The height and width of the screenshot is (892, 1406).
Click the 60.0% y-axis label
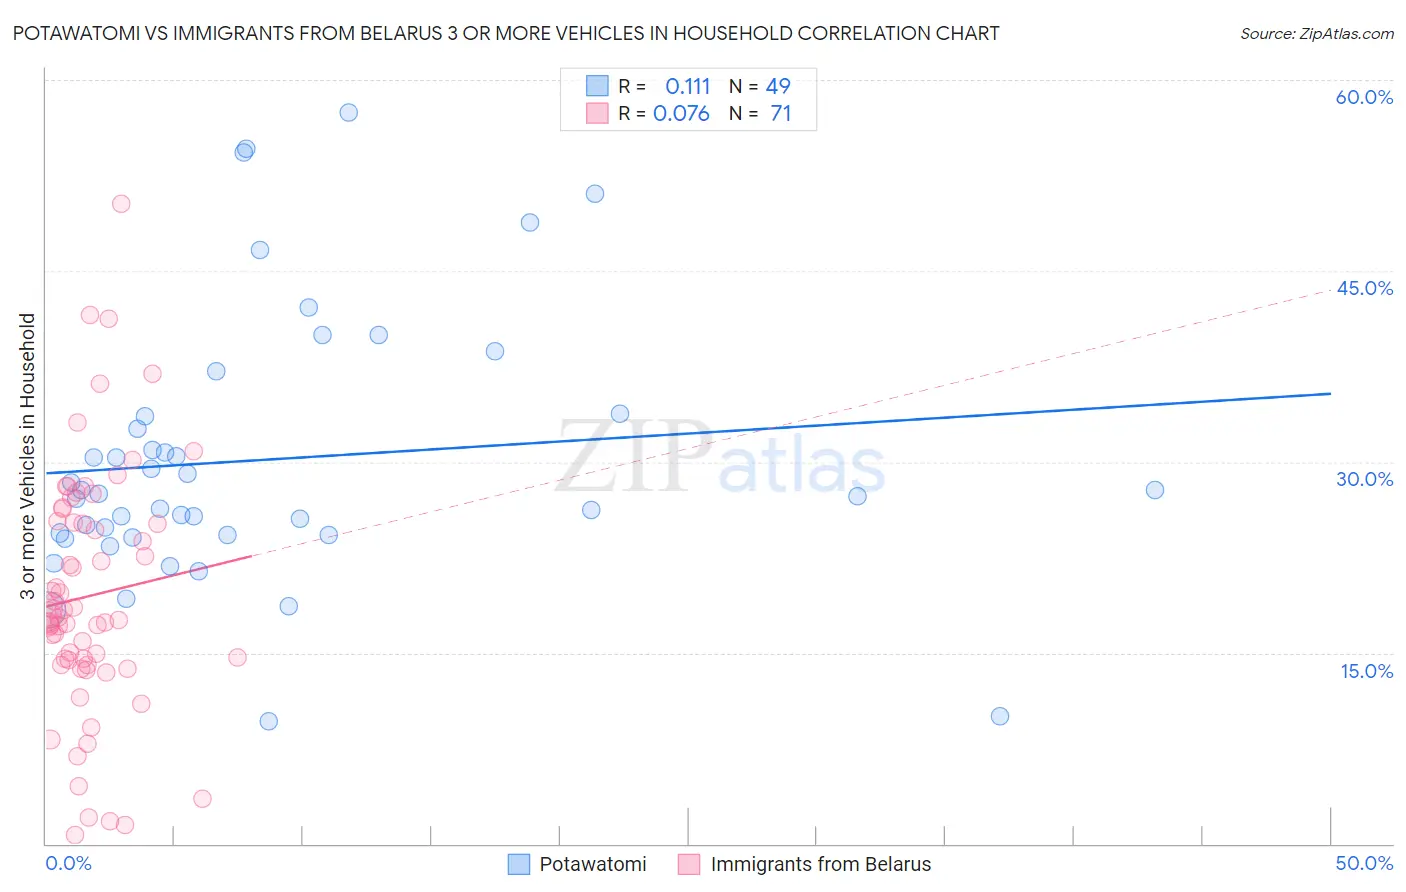pyautogui.click(x=1364, y=97)
